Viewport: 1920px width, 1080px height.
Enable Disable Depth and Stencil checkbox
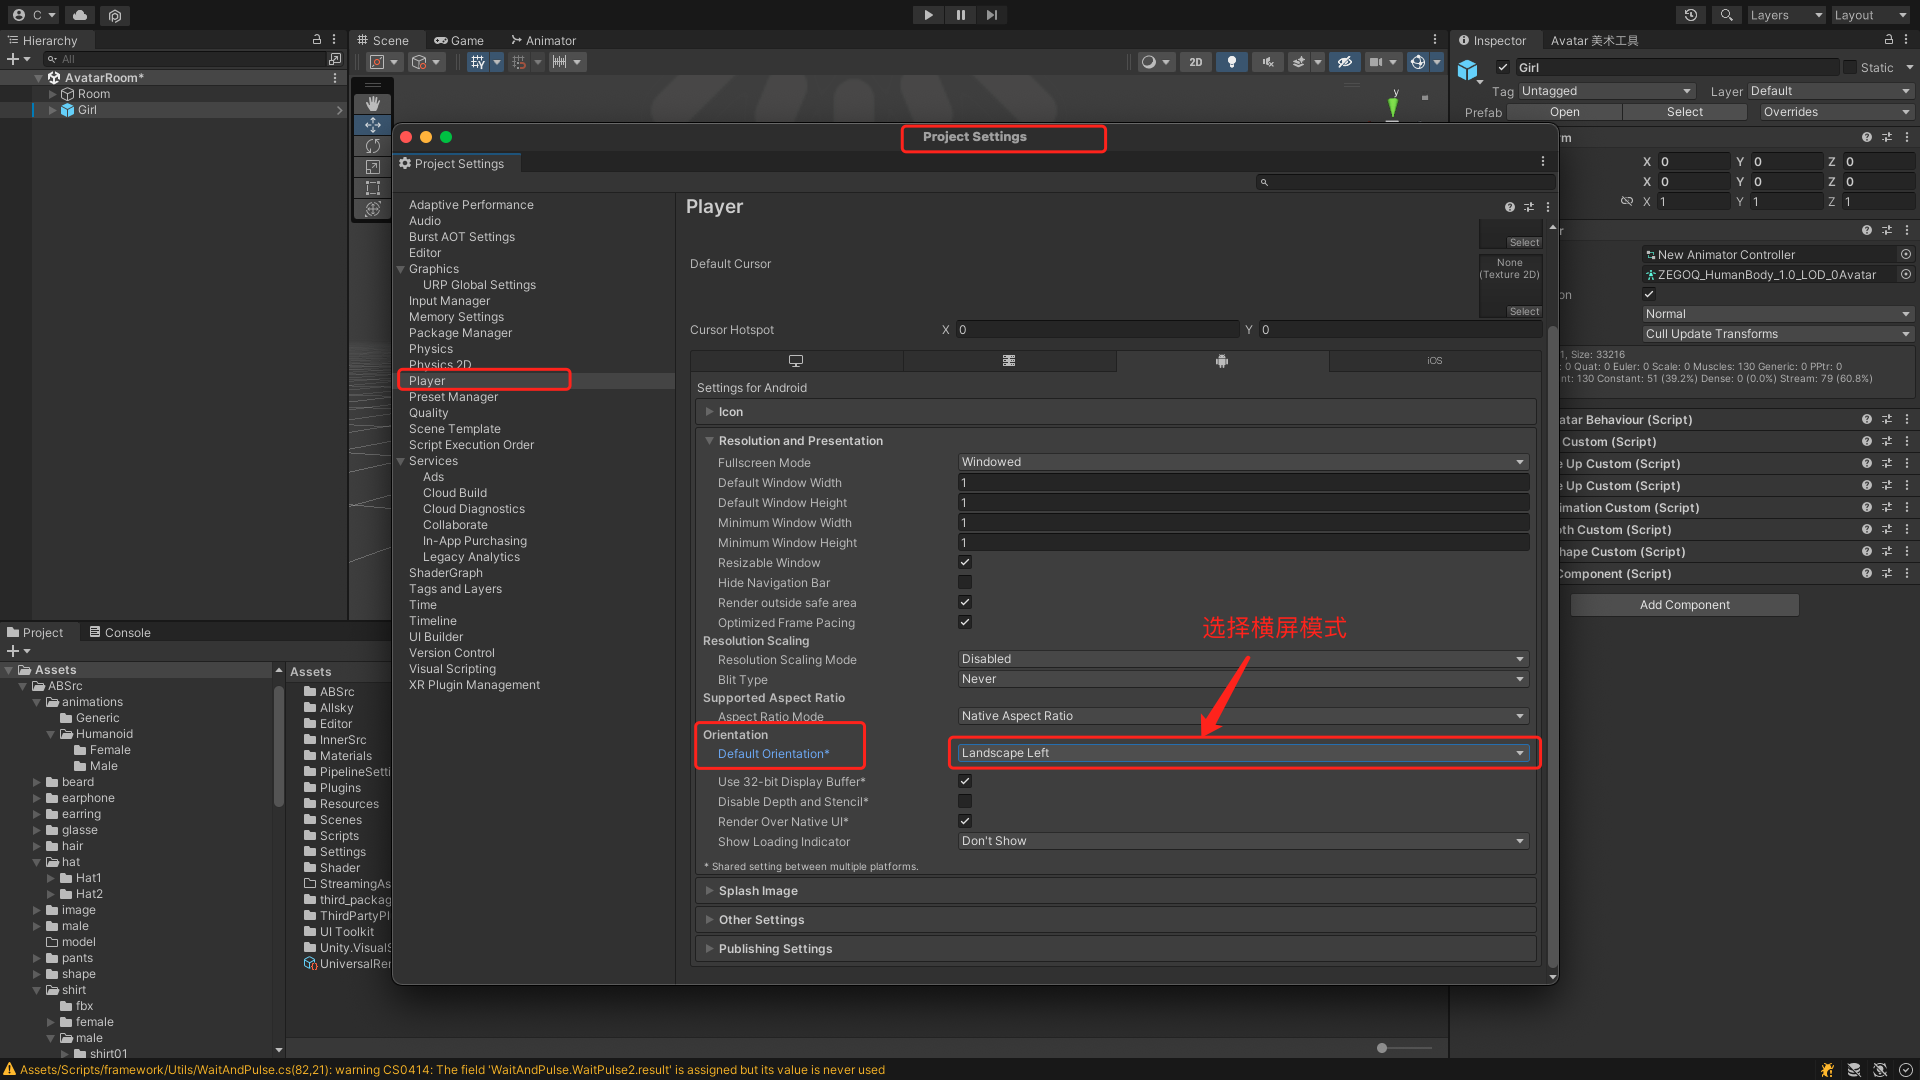[965, 802]
